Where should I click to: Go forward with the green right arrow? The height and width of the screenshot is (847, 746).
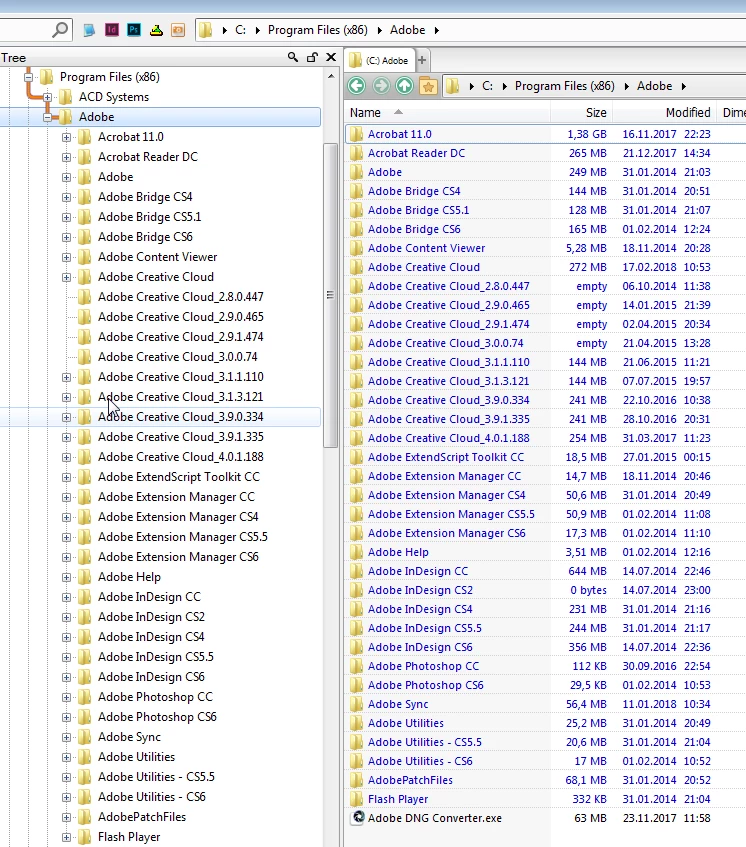click(x=381, y=85)
